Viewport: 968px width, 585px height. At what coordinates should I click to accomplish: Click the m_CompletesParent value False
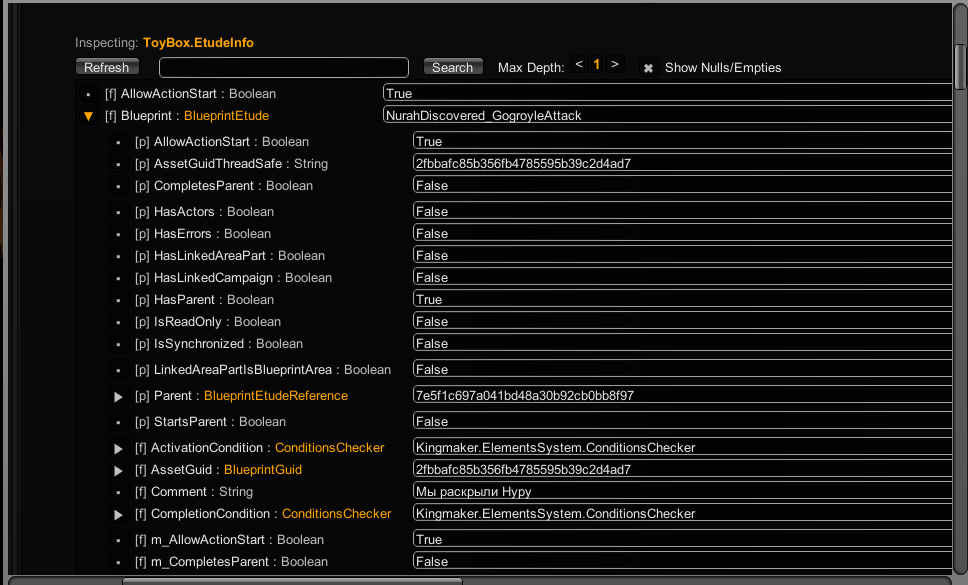click(x=682, y=562)
